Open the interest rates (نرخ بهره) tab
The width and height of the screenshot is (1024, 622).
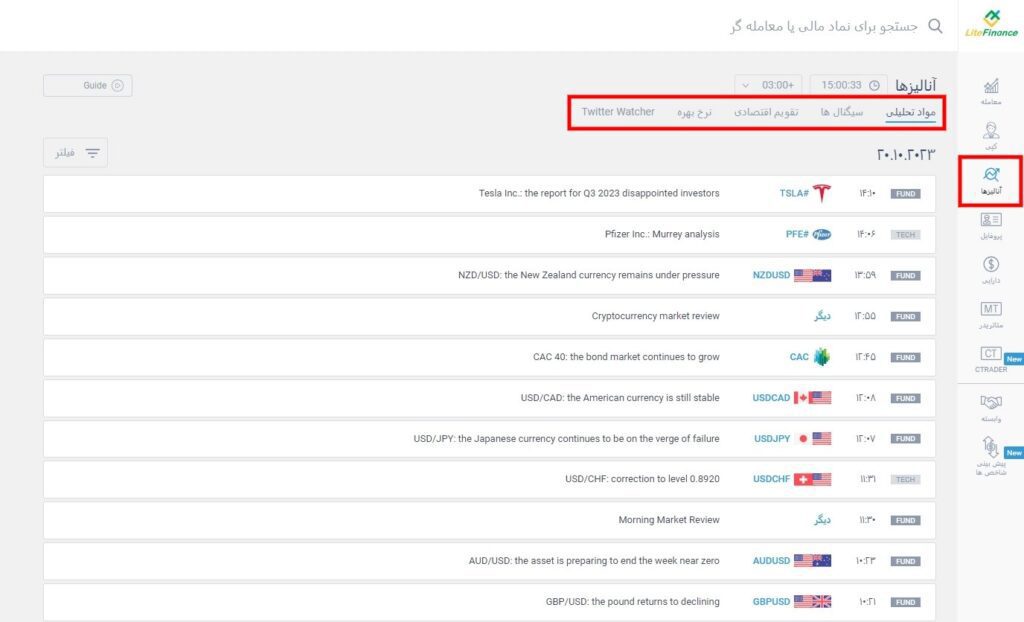[x=694, y=112]
